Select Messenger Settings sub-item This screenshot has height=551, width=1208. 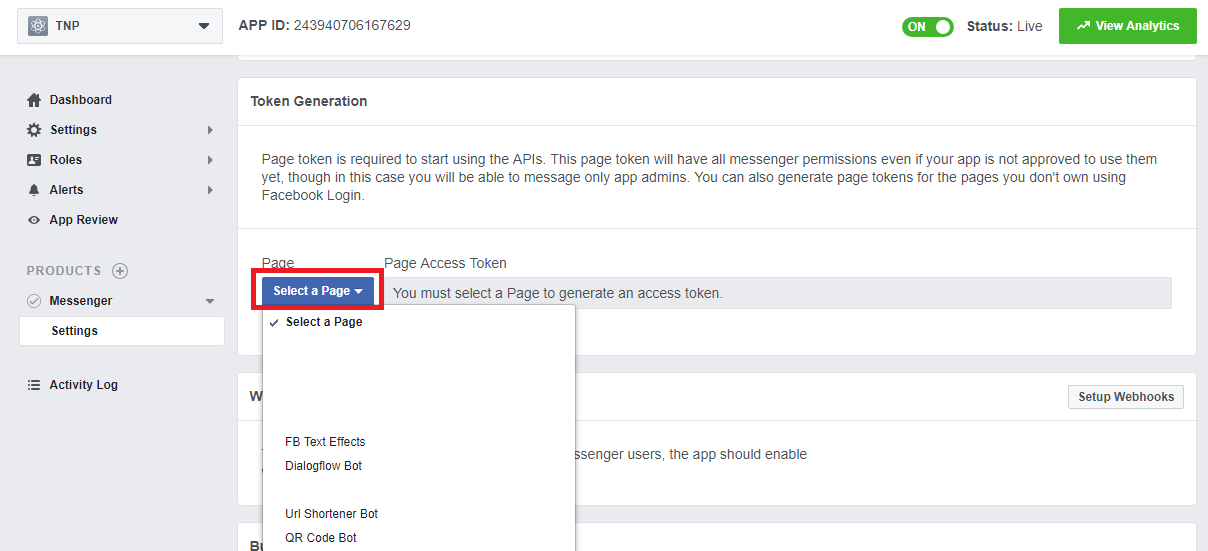[x=122, y=331]
